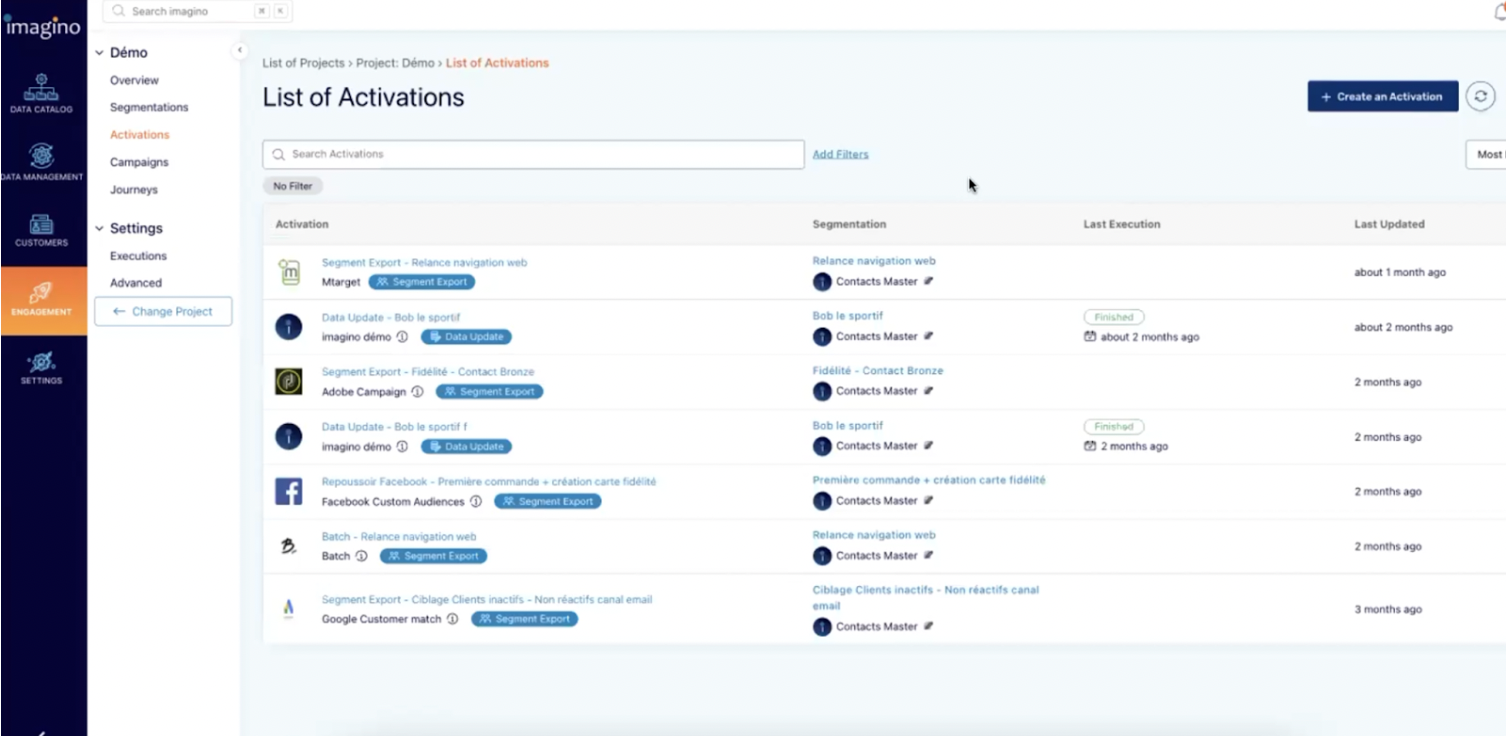Click inside the Search Activations field
This screenshot has height=736, width=1506.
(x=533, y=154)
